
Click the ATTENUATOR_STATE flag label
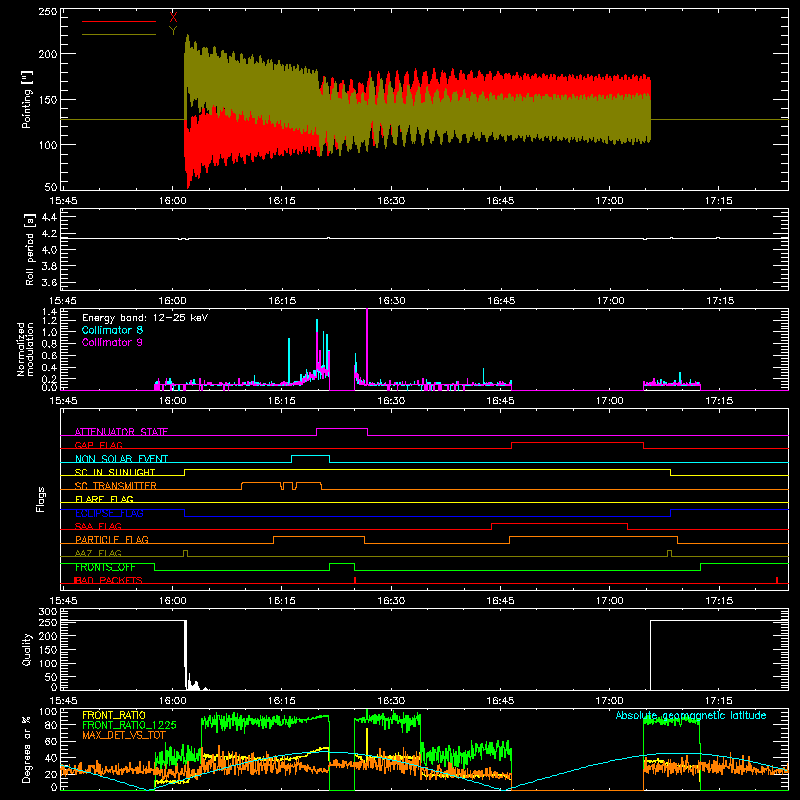tap(121, 432)
